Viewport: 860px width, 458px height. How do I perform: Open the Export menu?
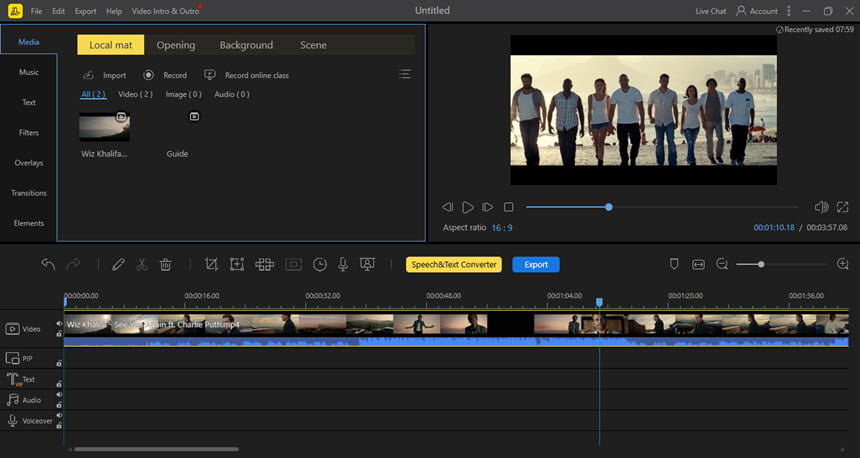(x=86, y=11)
